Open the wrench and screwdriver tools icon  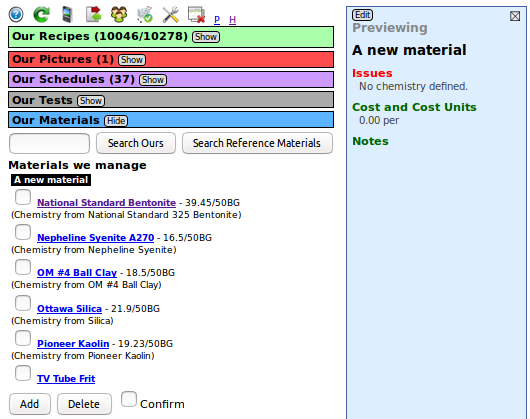[170, 15]
